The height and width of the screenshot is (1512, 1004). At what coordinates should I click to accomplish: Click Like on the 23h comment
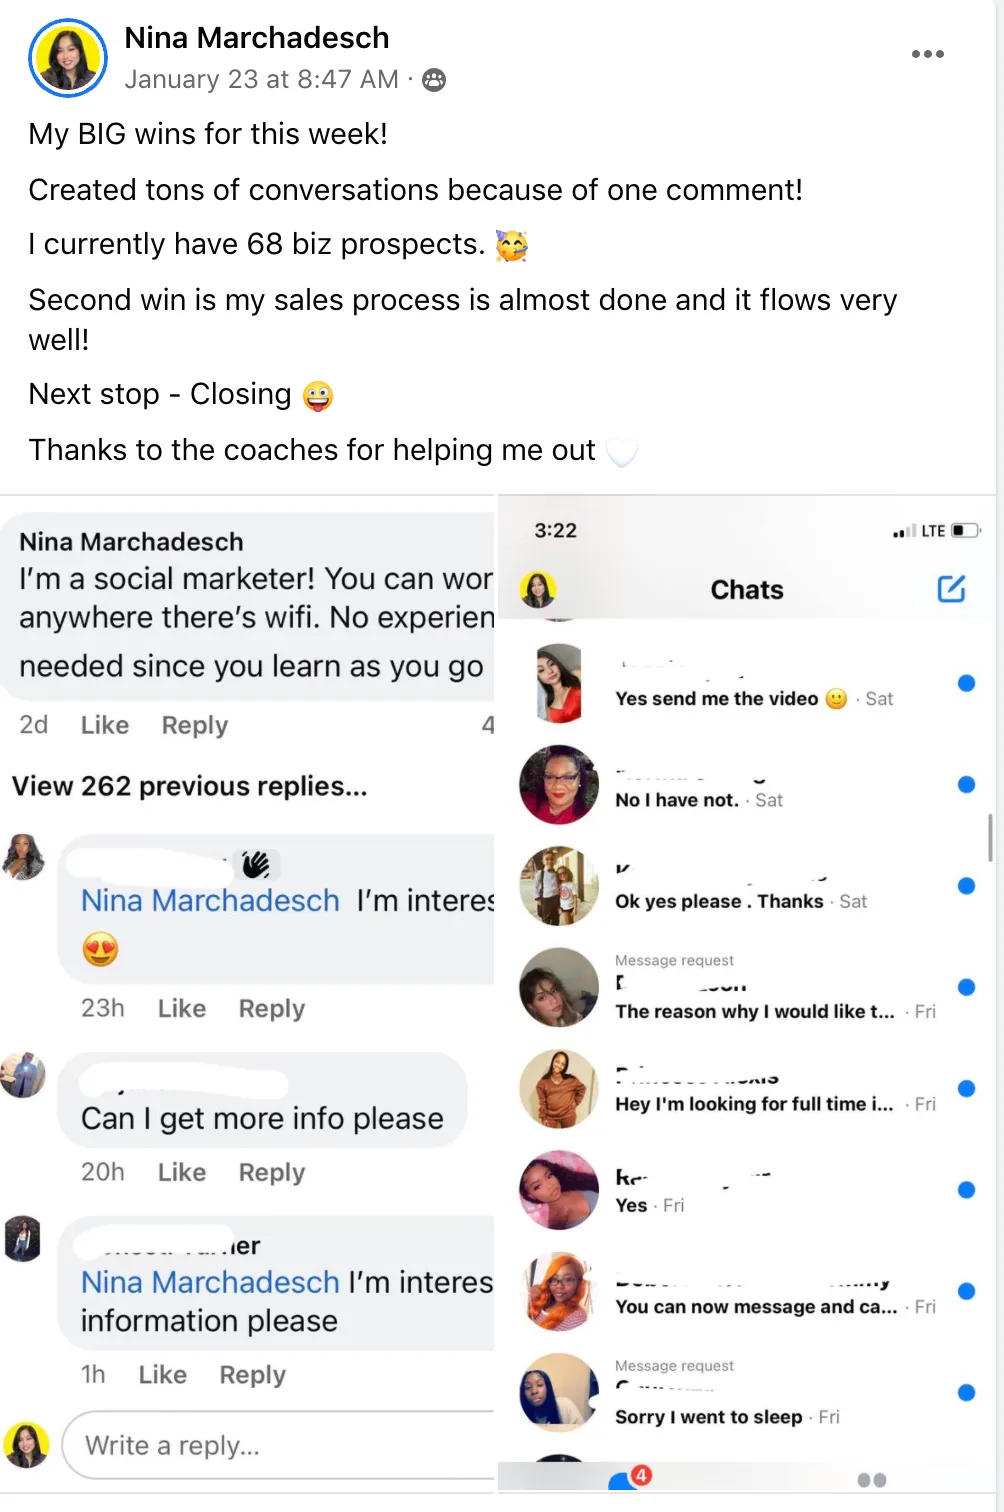coord(182,1008)
